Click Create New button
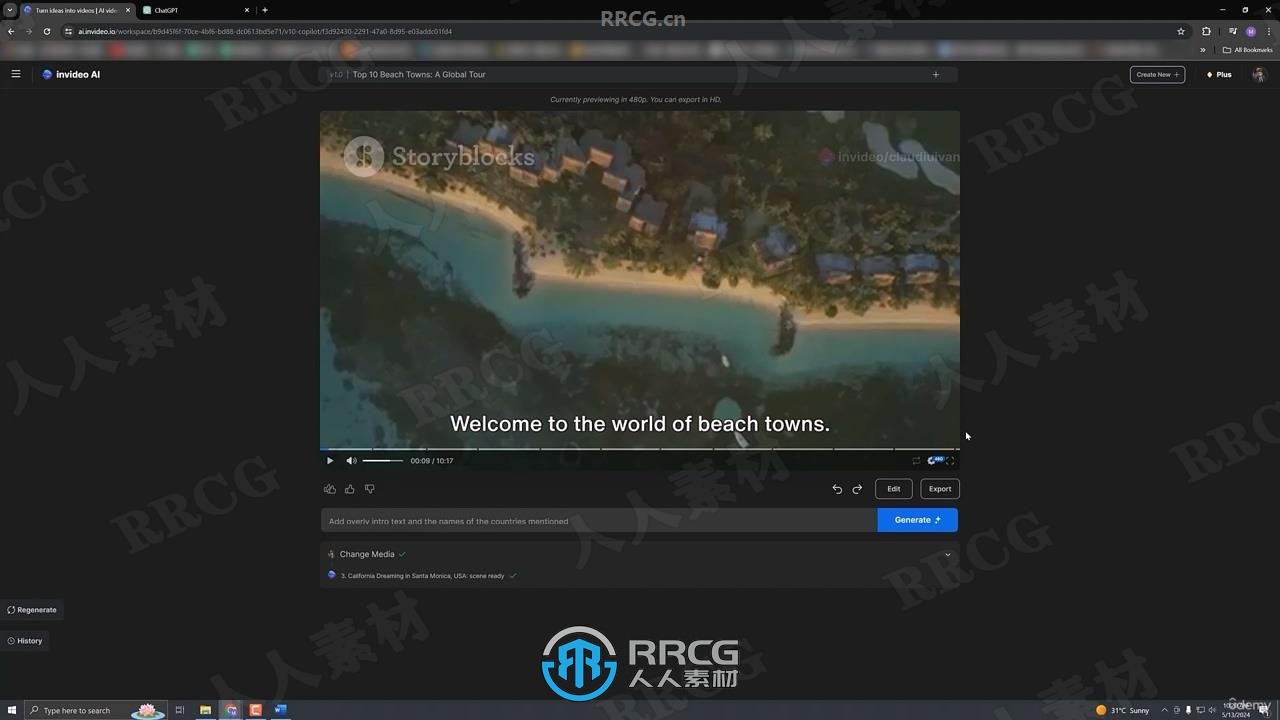1280x720 pixels. 1158,74
